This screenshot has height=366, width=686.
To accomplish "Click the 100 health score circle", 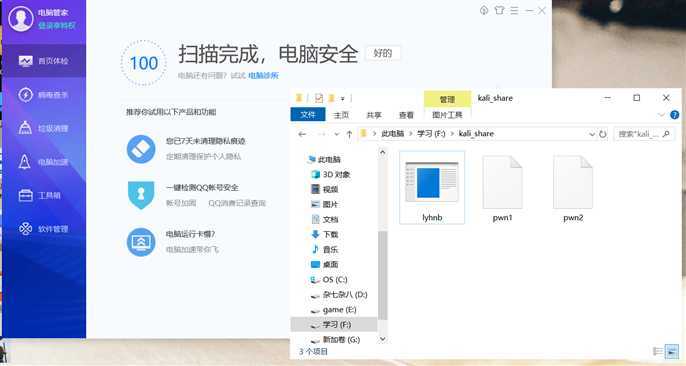I will pos(144,63).
